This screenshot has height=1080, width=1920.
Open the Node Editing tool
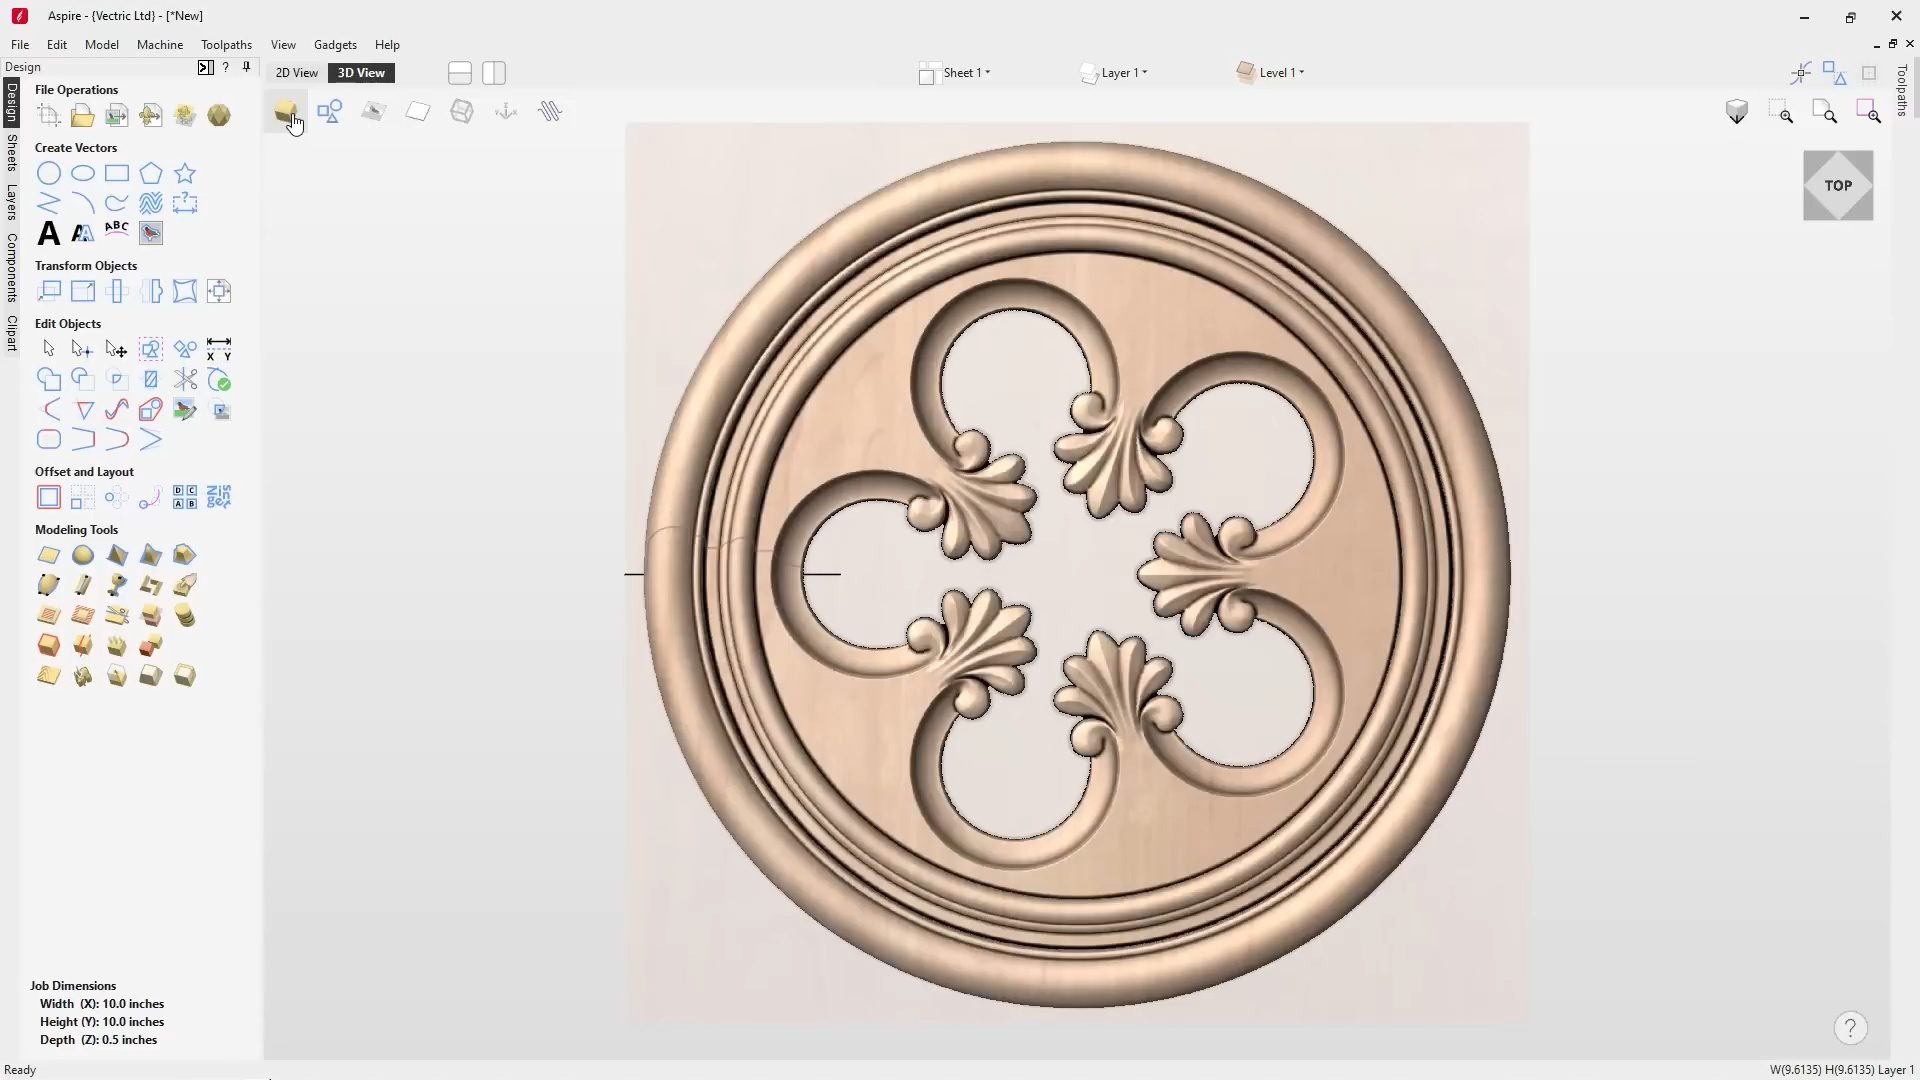point(82,349)
